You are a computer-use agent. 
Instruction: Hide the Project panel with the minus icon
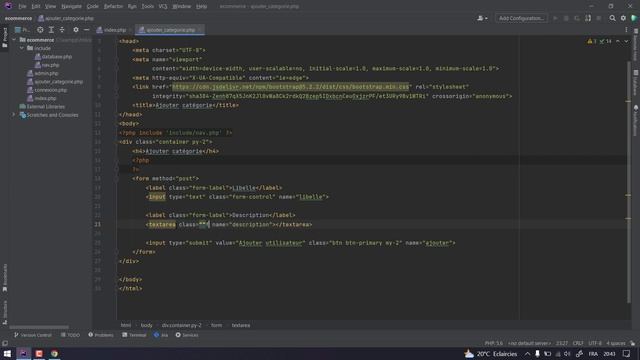87,30
